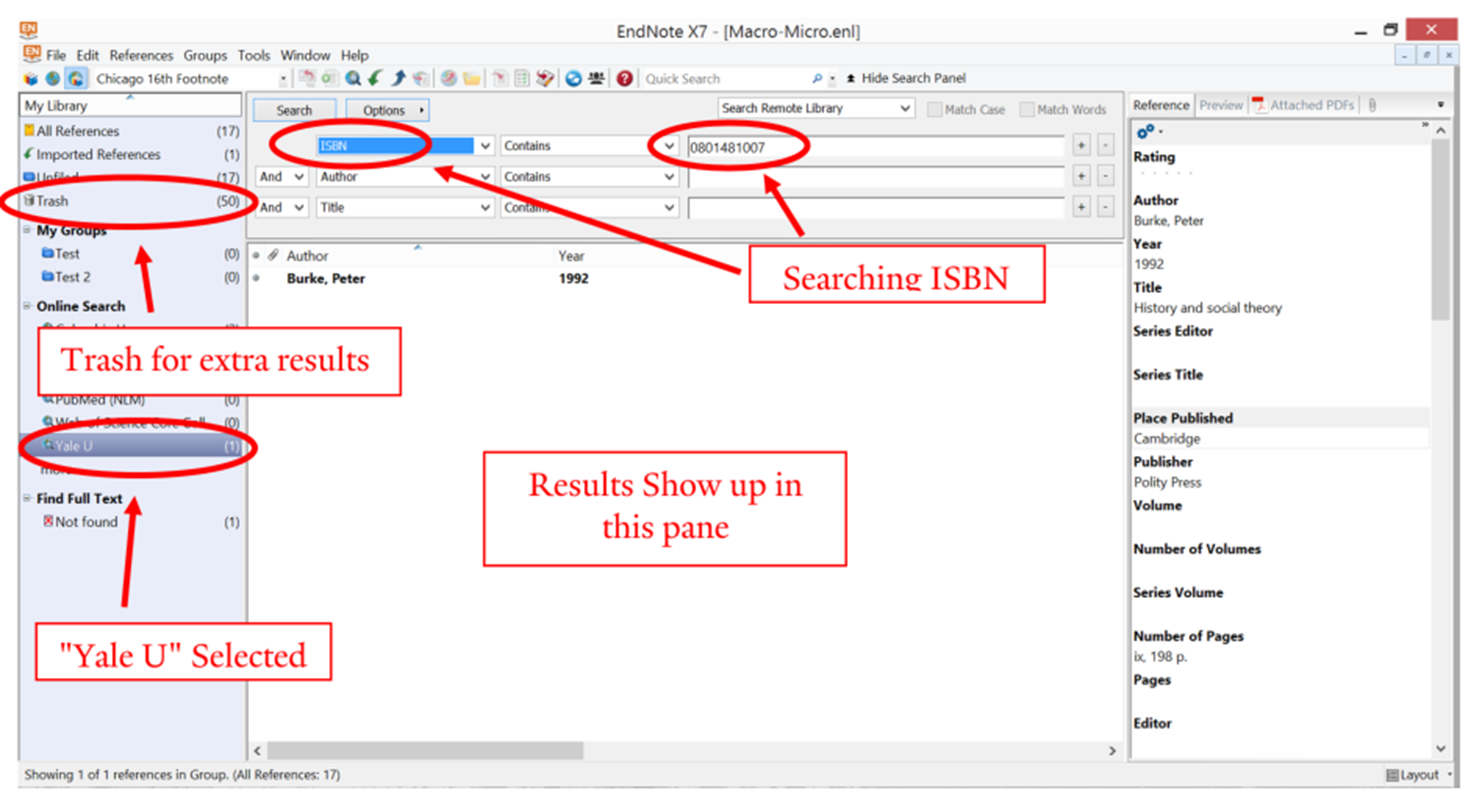Click the paperclip attachment tab icon
Viewport: 1471px width, 799px height.
pos(1373,105)
